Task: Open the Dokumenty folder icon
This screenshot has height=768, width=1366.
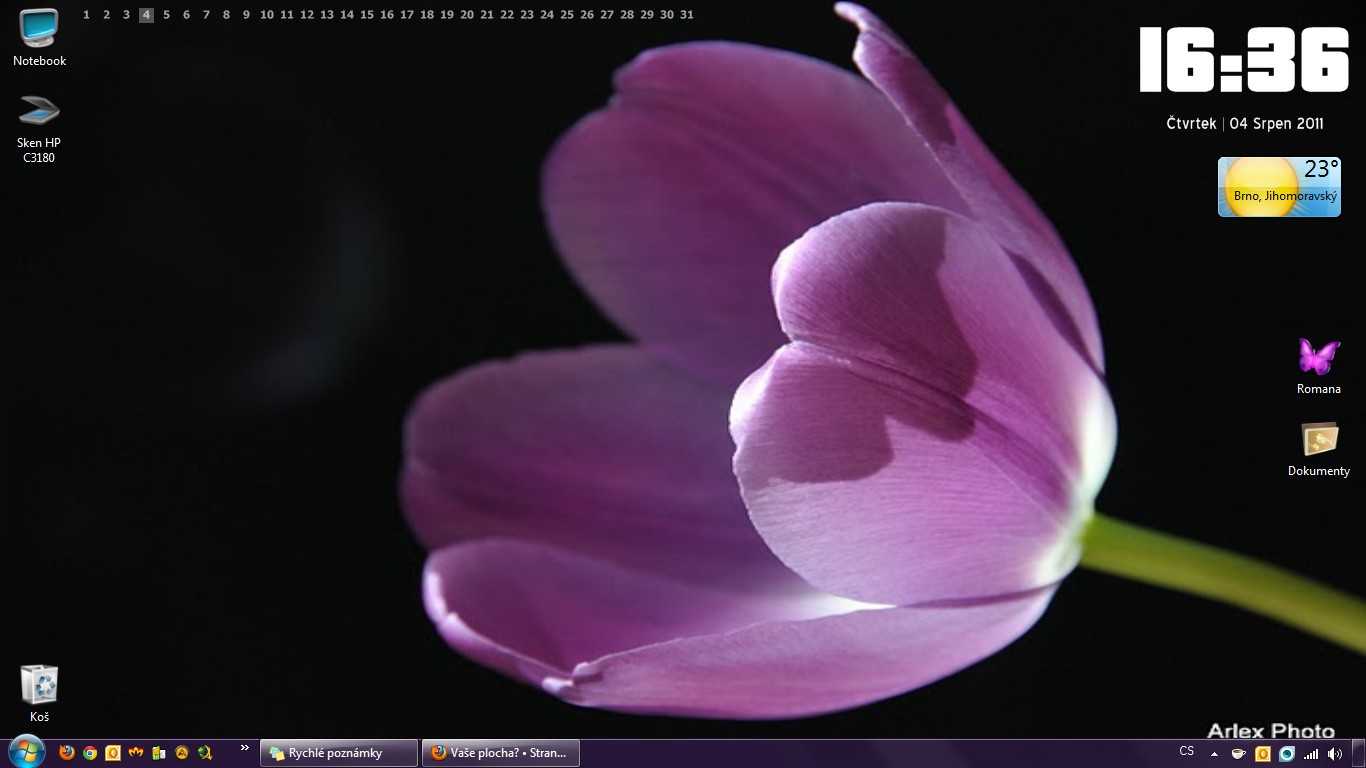Action: (x=1318, y=440)
